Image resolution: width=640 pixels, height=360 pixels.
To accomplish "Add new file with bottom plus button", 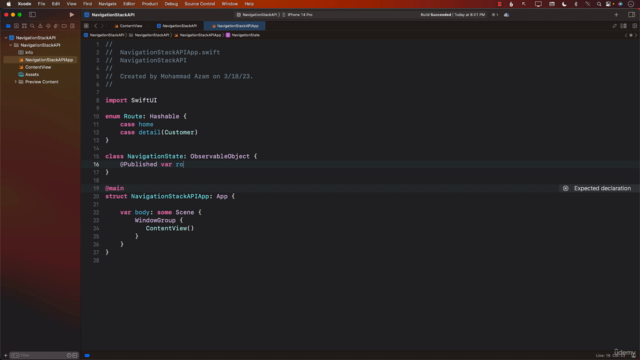I will pyautogui.click(x=5, y=356).
